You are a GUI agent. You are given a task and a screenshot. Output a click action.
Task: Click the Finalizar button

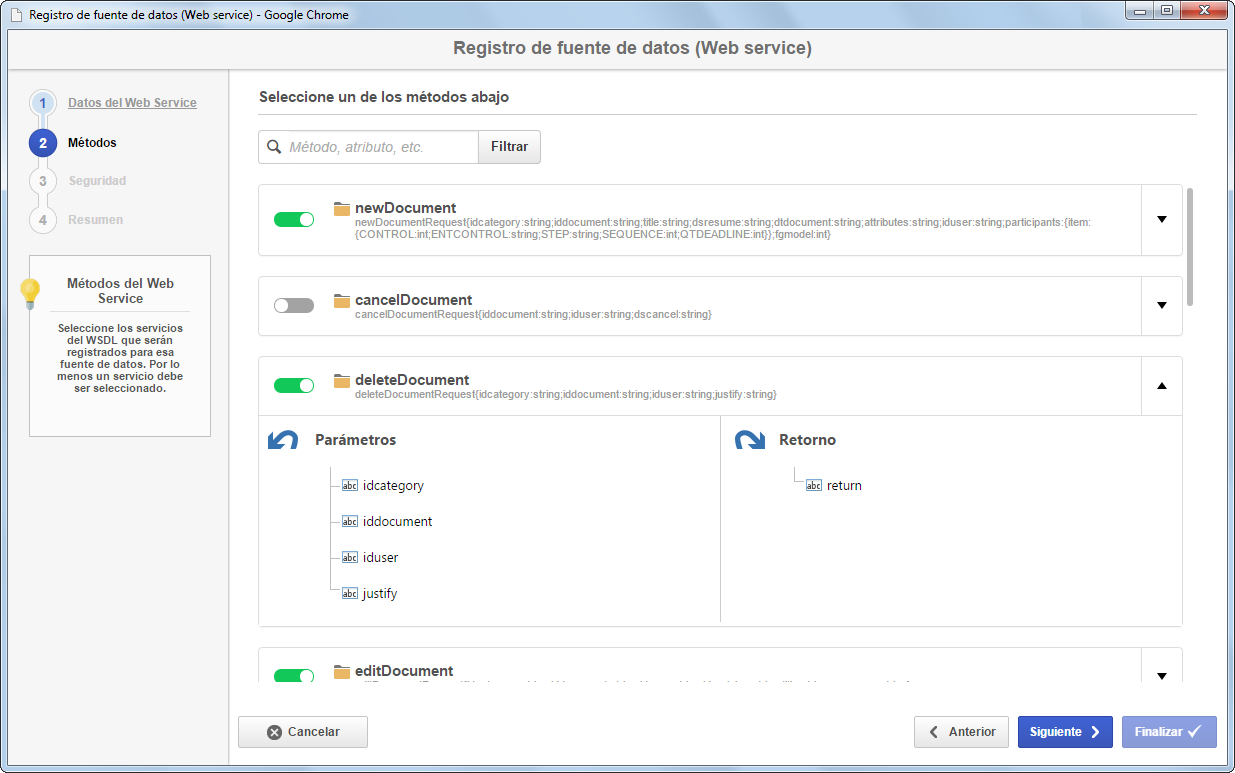coord(1169,732)
